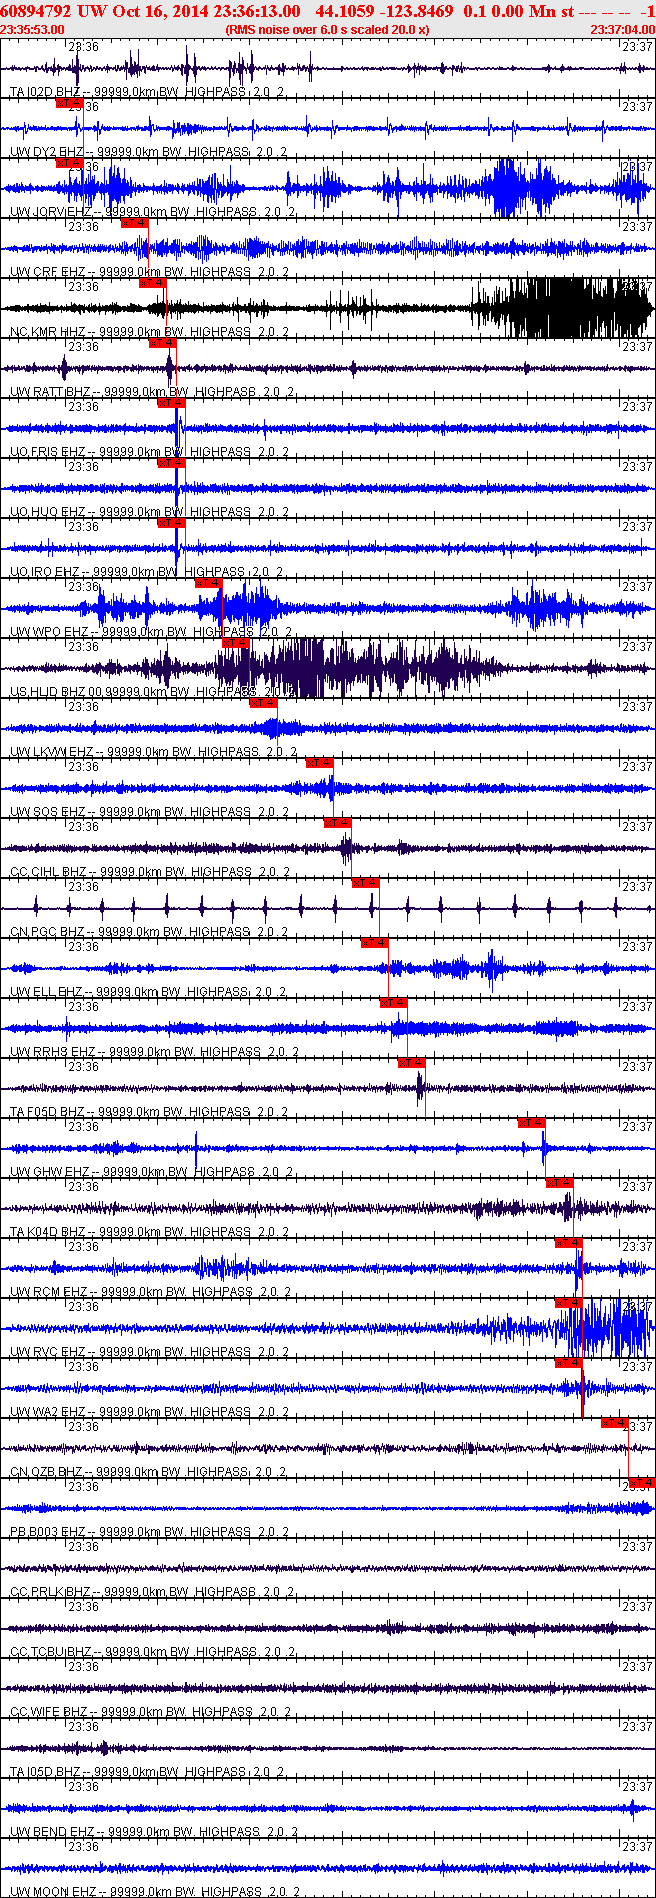Select the PB B003 EHZ station label
The image size is (656, 1898).
147,1532
